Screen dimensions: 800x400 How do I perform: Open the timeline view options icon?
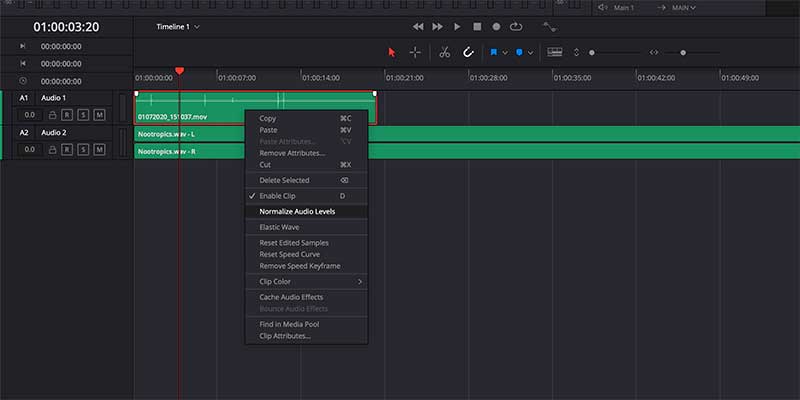tap(555, 52)
